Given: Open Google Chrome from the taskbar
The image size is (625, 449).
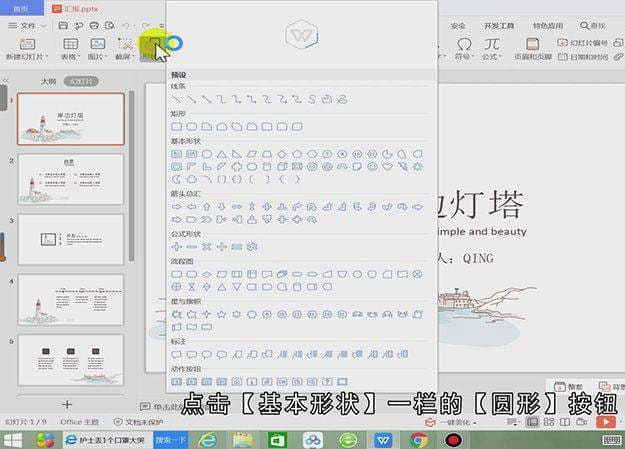Looking at the screenshot, I should [x=419, y=440].
